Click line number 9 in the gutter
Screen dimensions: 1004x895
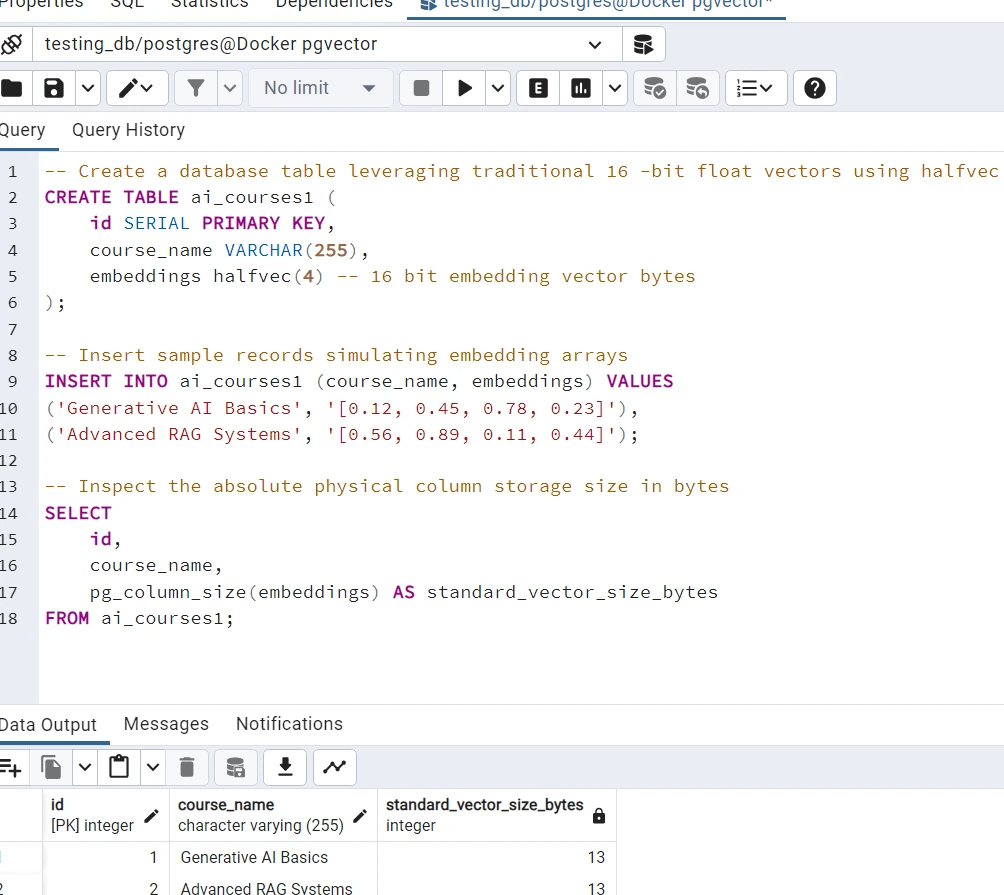pyautogui.click(x=13, y=382)
